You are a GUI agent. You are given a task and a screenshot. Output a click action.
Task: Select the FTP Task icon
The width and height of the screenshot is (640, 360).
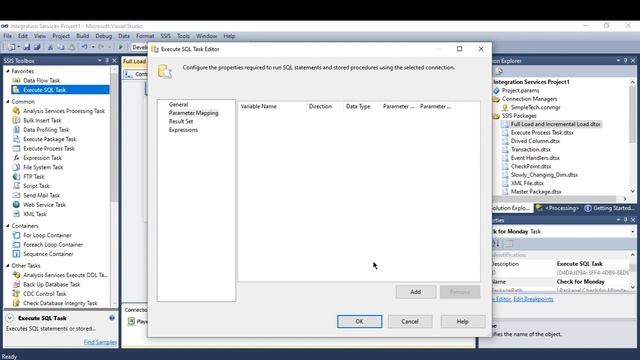16,177
